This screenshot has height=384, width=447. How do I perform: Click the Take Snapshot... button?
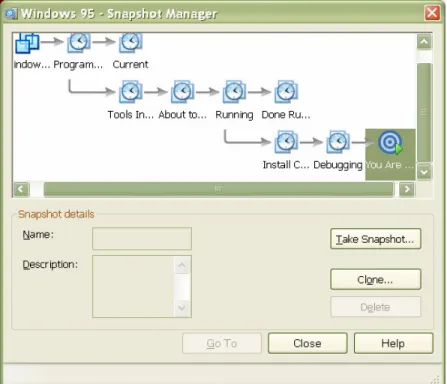pyautogui.click(x=376, y=239)
